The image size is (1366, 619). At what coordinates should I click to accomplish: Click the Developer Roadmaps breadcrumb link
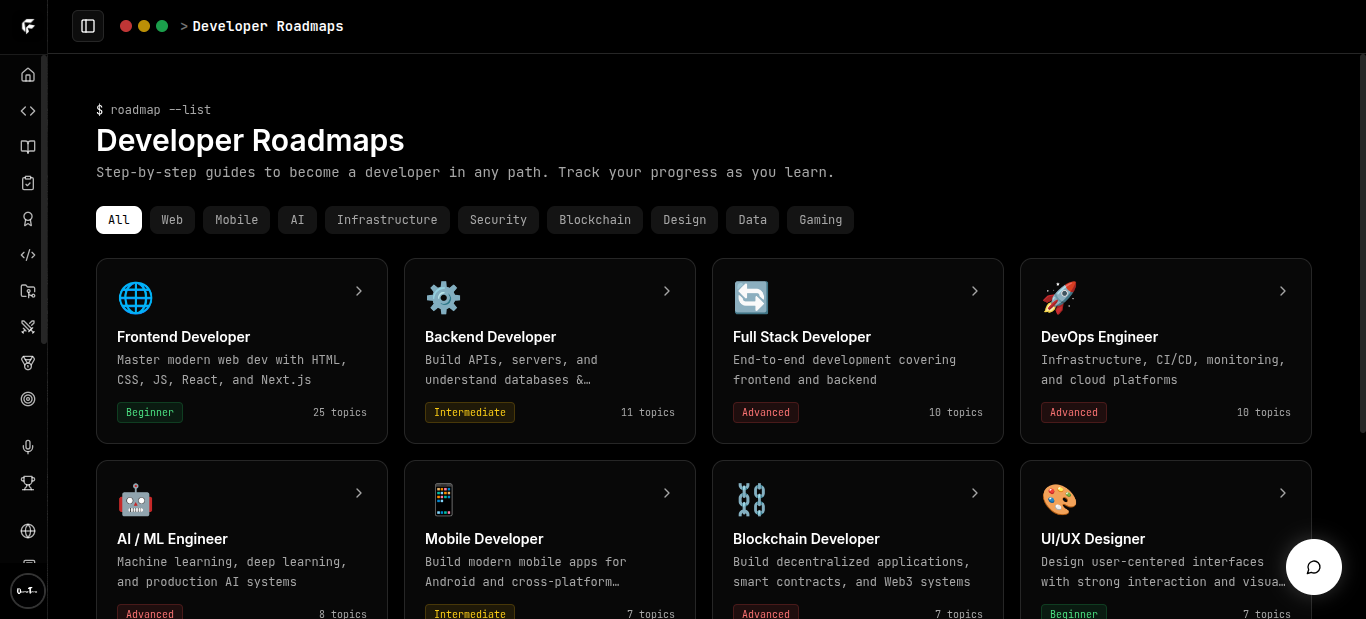click(268, 26)
